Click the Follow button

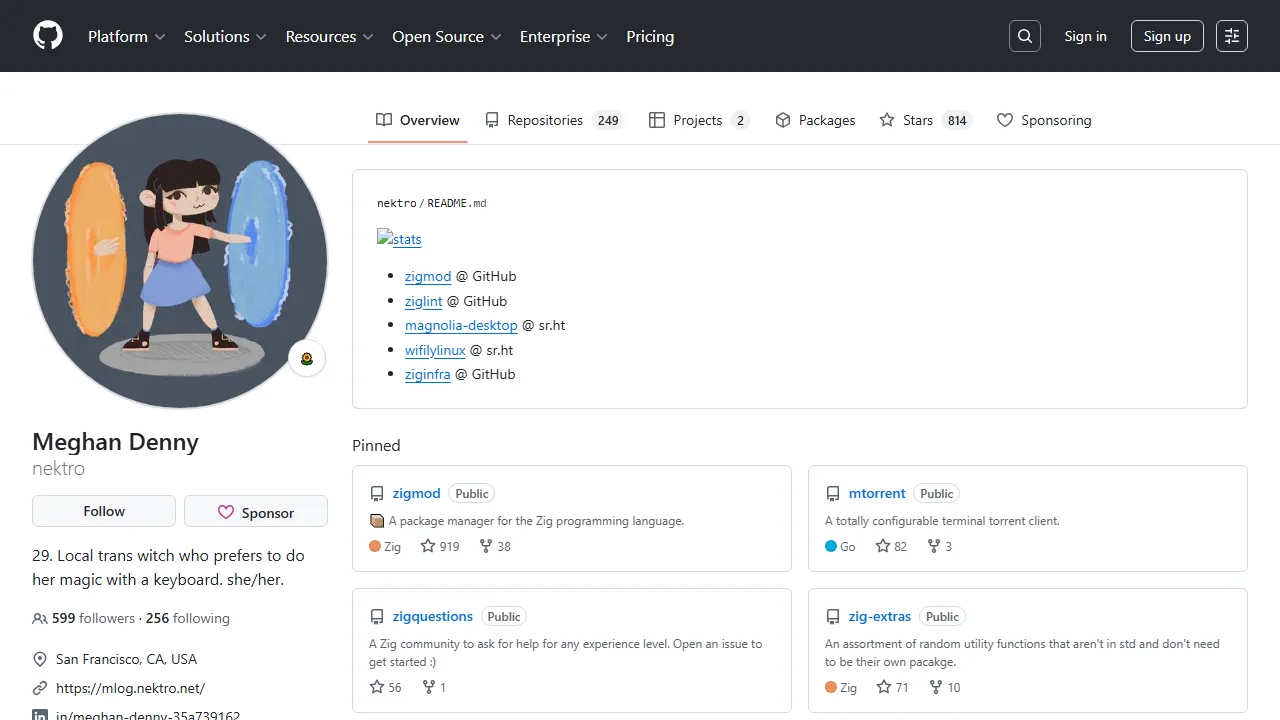tap(103, 510)
